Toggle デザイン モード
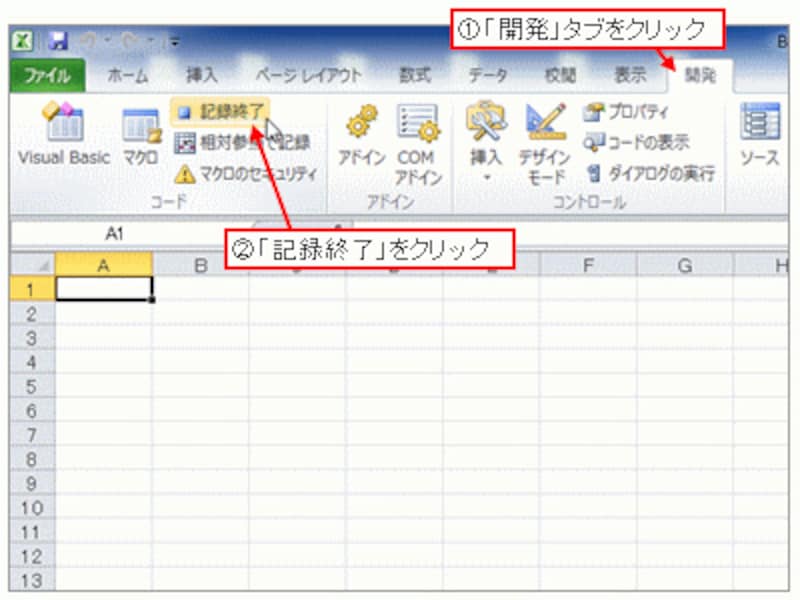The image size is (800, 600). pos(545,145)
